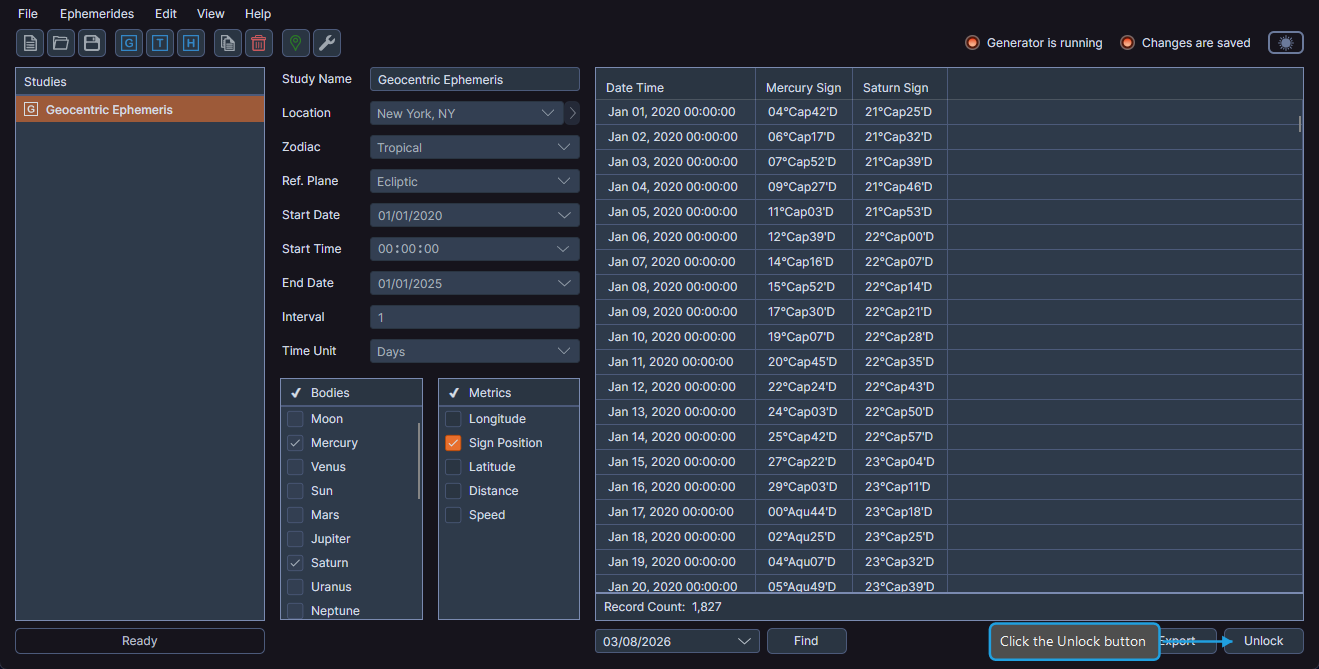
Task: Expand the Time Unit dropdown
Action: [474, 352]
